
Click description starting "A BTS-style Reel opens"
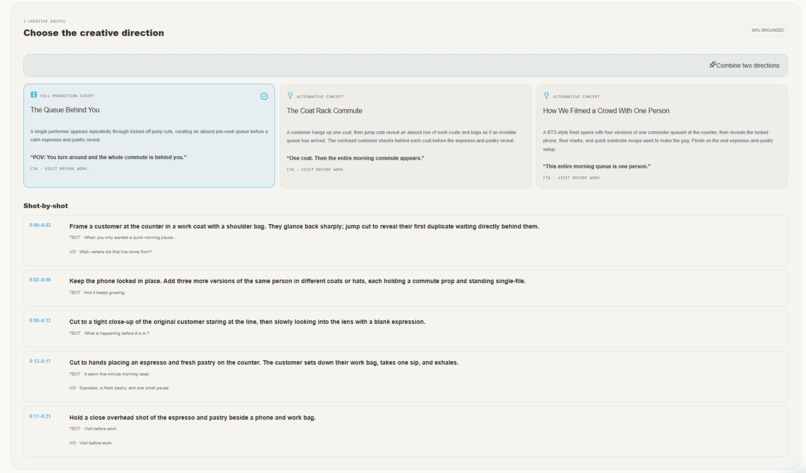point(658,140)
